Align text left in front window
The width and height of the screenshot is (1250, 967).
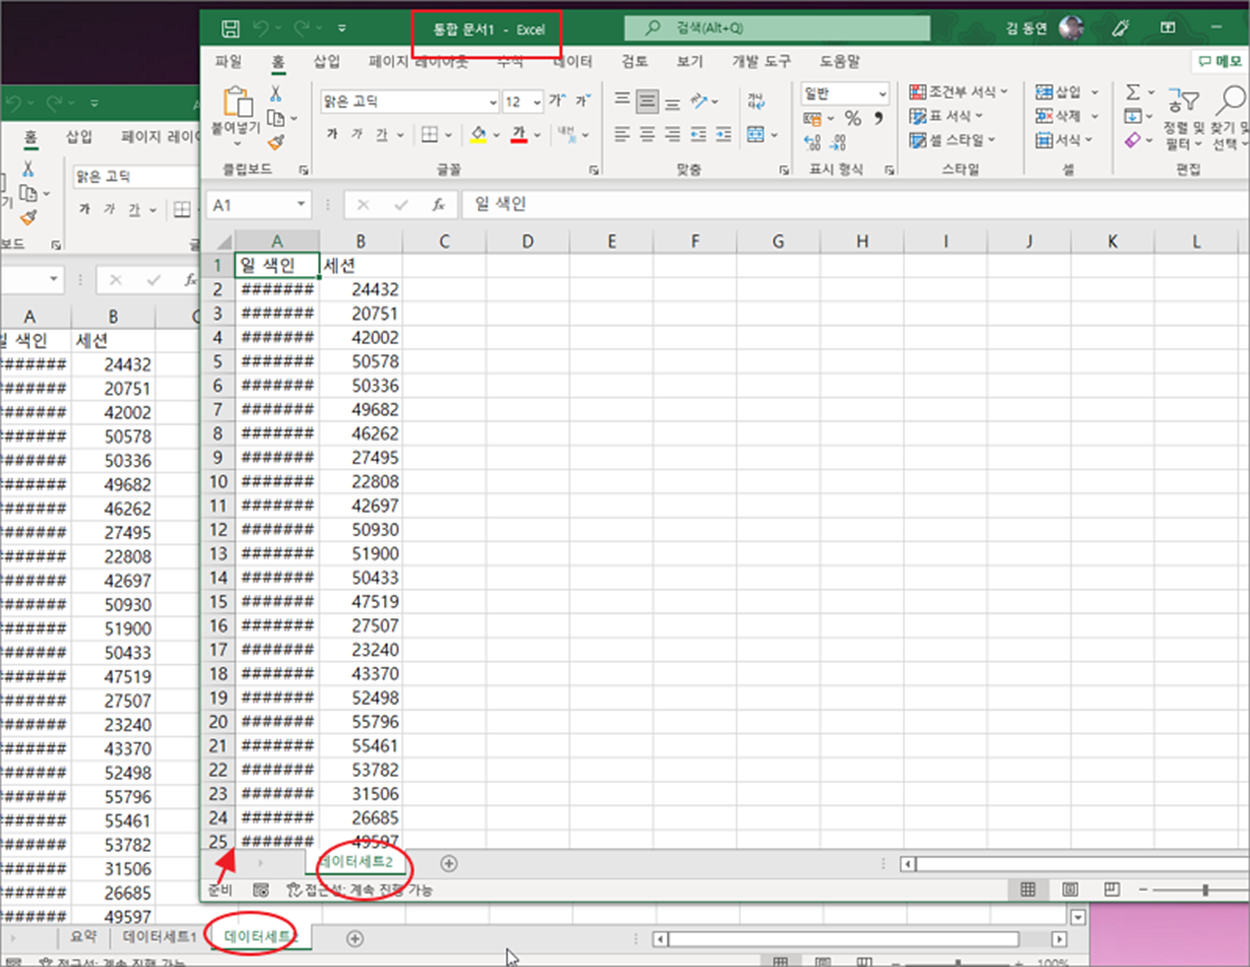click(622, 134)
